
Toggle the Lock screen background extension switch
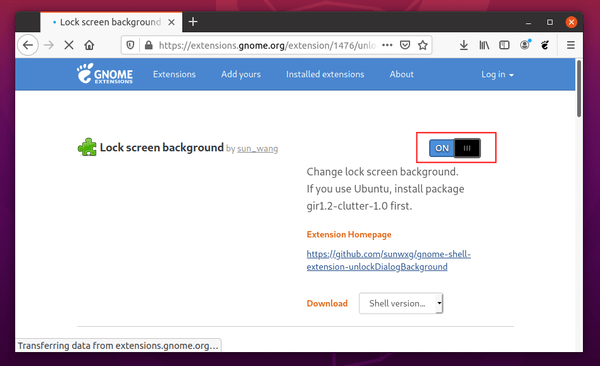click(455, 148)
